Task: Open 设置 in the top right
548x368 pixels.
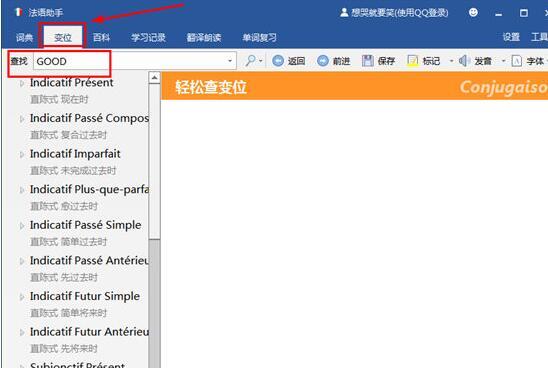Action: [x=511, y=37]
